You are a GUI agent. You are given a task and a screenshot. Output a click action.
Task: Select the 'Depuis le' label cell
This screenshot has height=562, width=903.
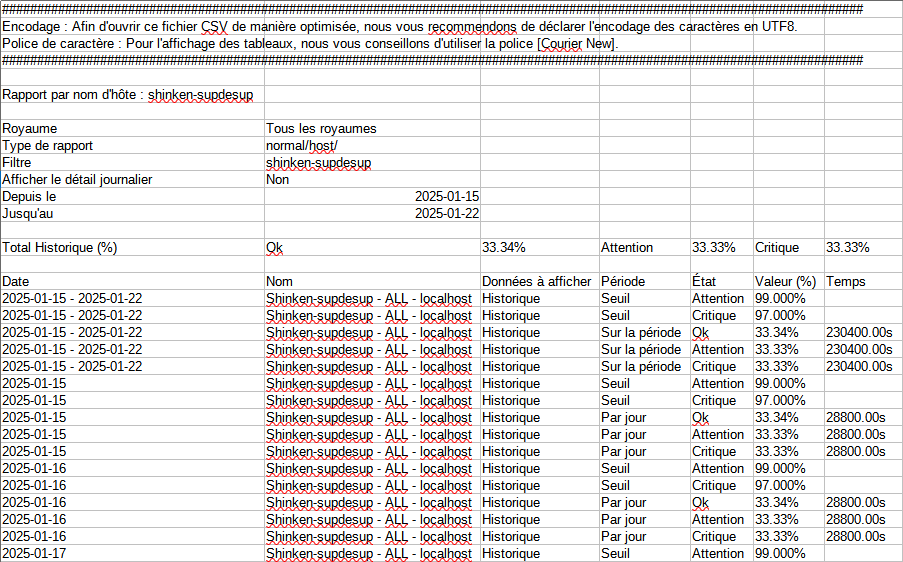coord(29,197)
